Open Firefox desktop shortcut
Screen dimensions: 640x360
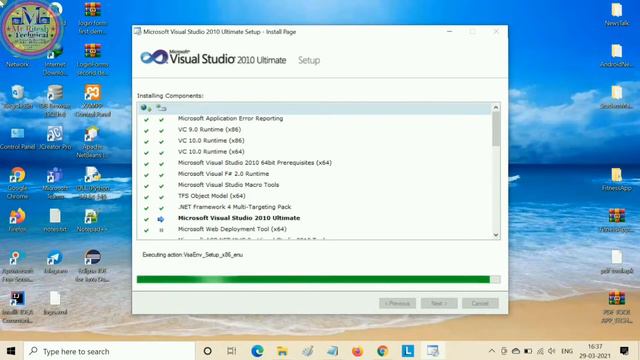coord(18,220)
